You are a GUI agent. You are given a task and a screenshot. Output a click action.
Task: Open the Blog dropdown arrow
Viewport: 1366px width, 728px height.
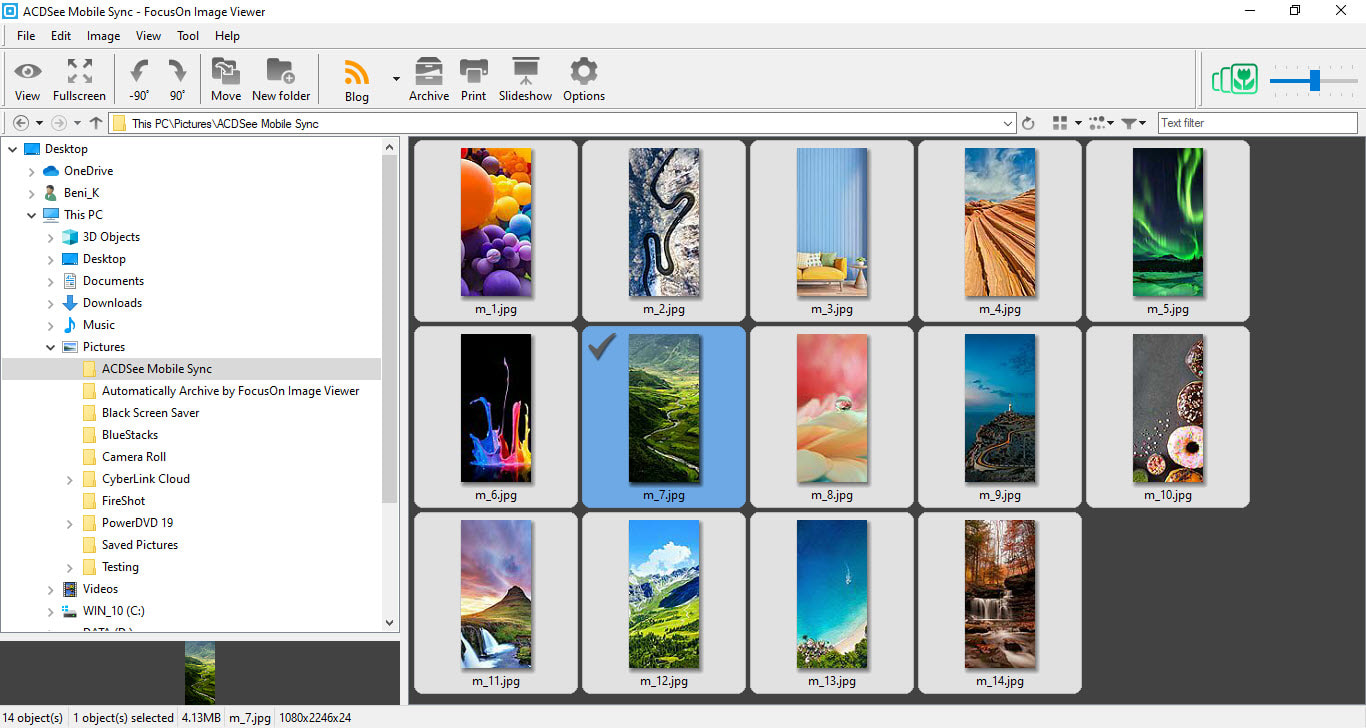click(396, 78)
